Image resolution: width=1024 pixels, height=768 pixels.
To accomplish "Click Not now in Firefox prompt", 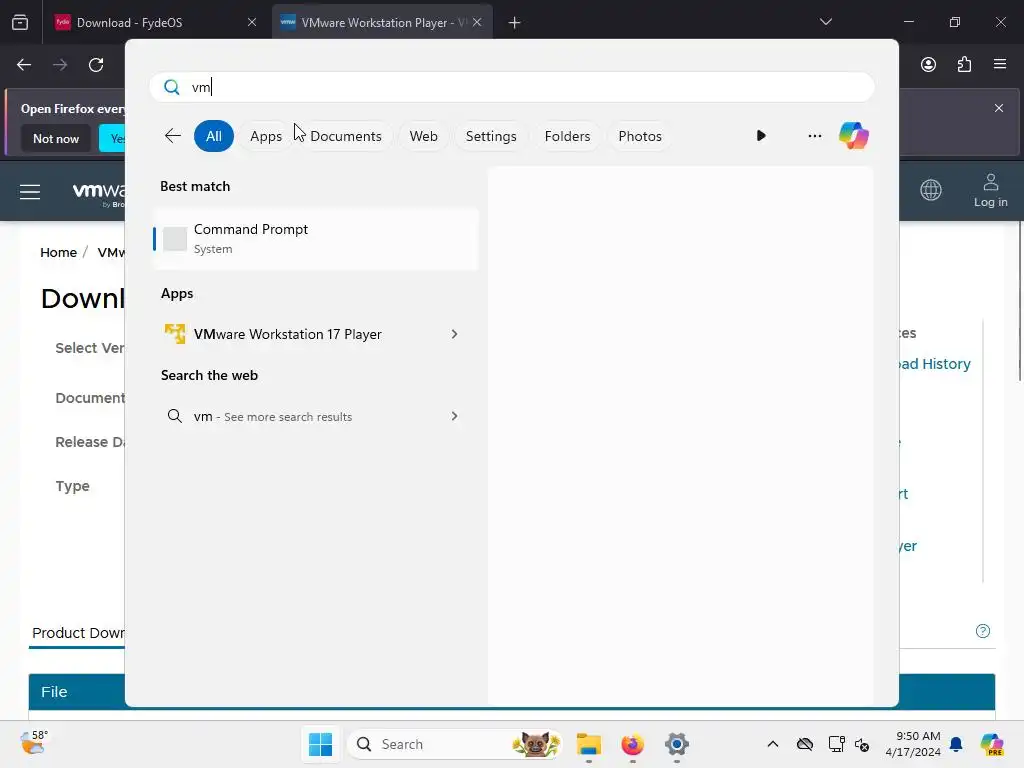I will [x=56, y=138].
